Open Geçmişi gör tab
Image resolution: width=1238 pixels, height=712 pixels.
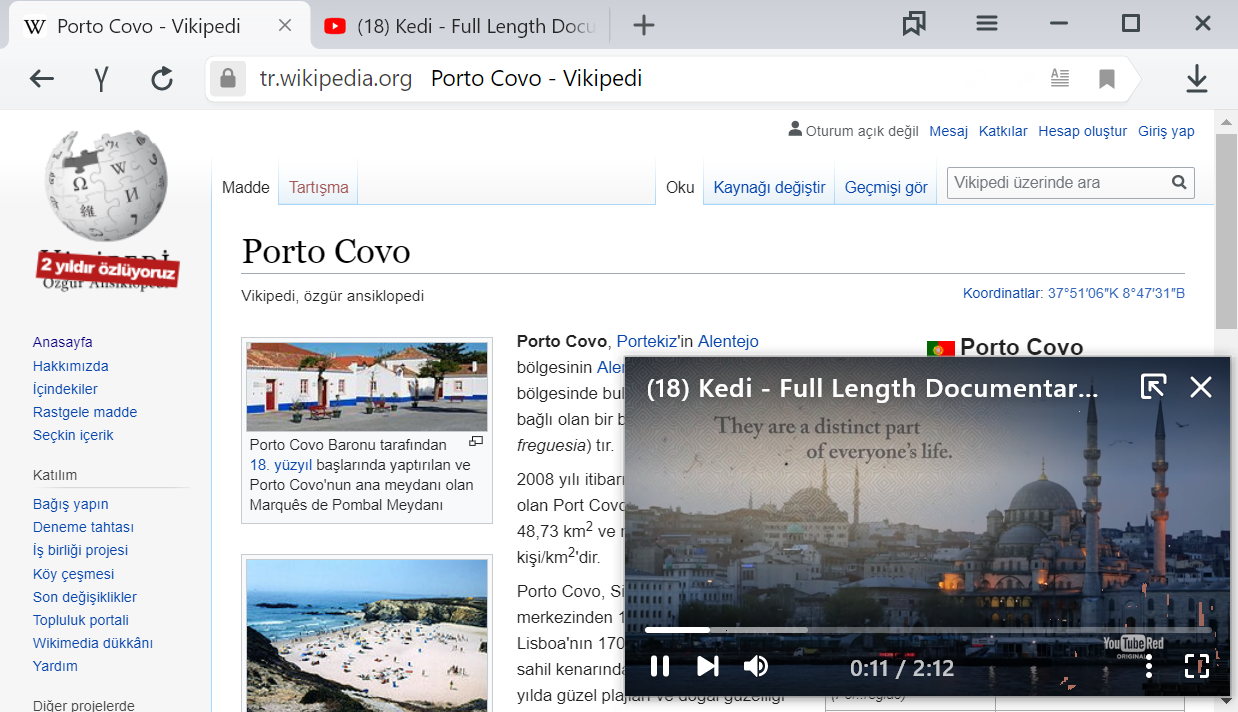point(886,187)
